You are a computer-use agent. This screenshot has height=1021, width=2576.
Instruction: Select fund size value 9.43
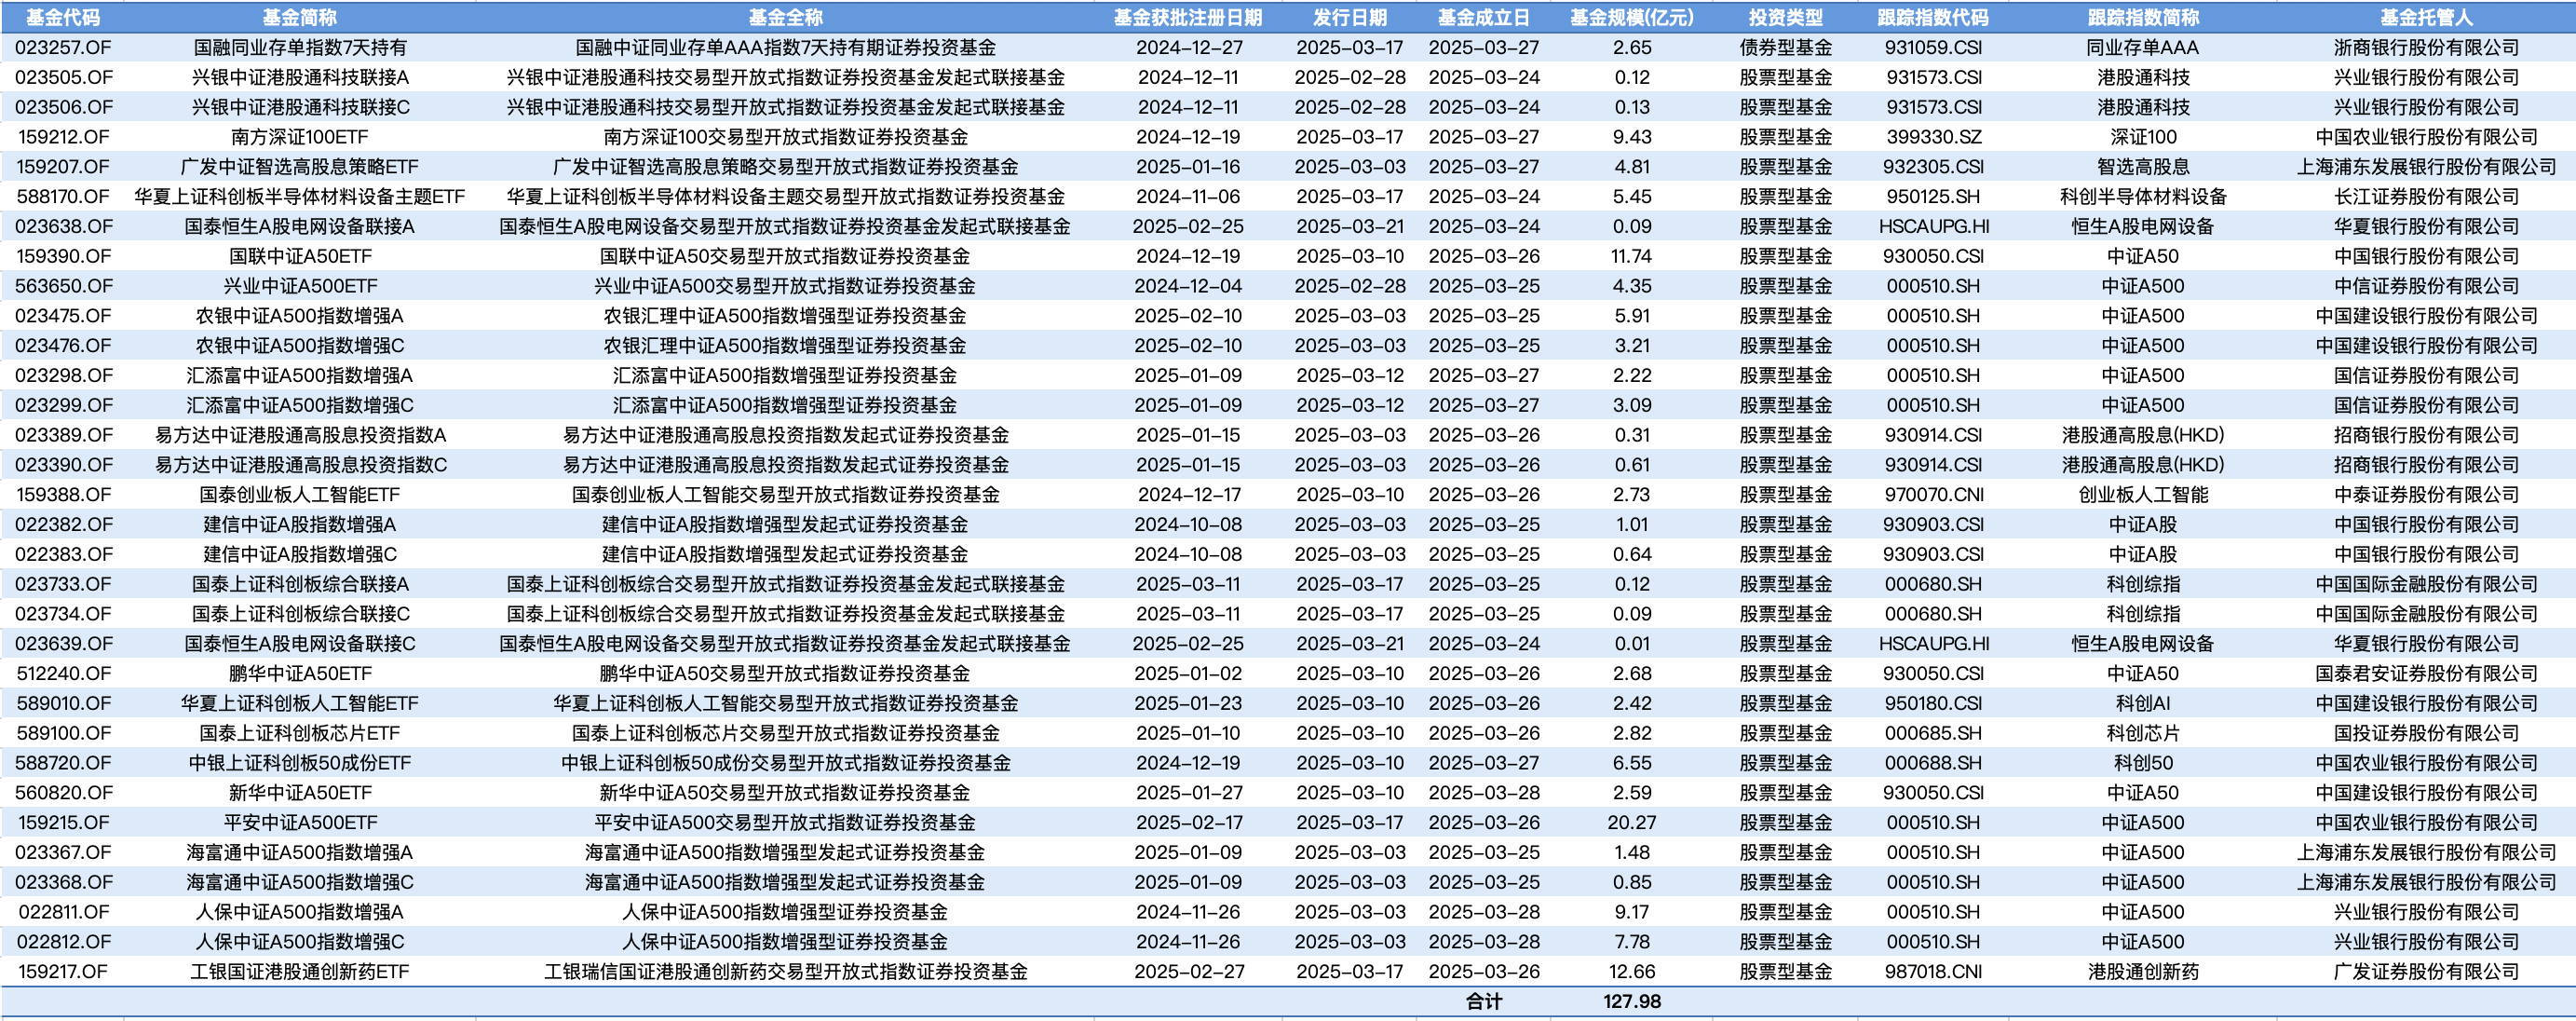(x=1631, y=137)
